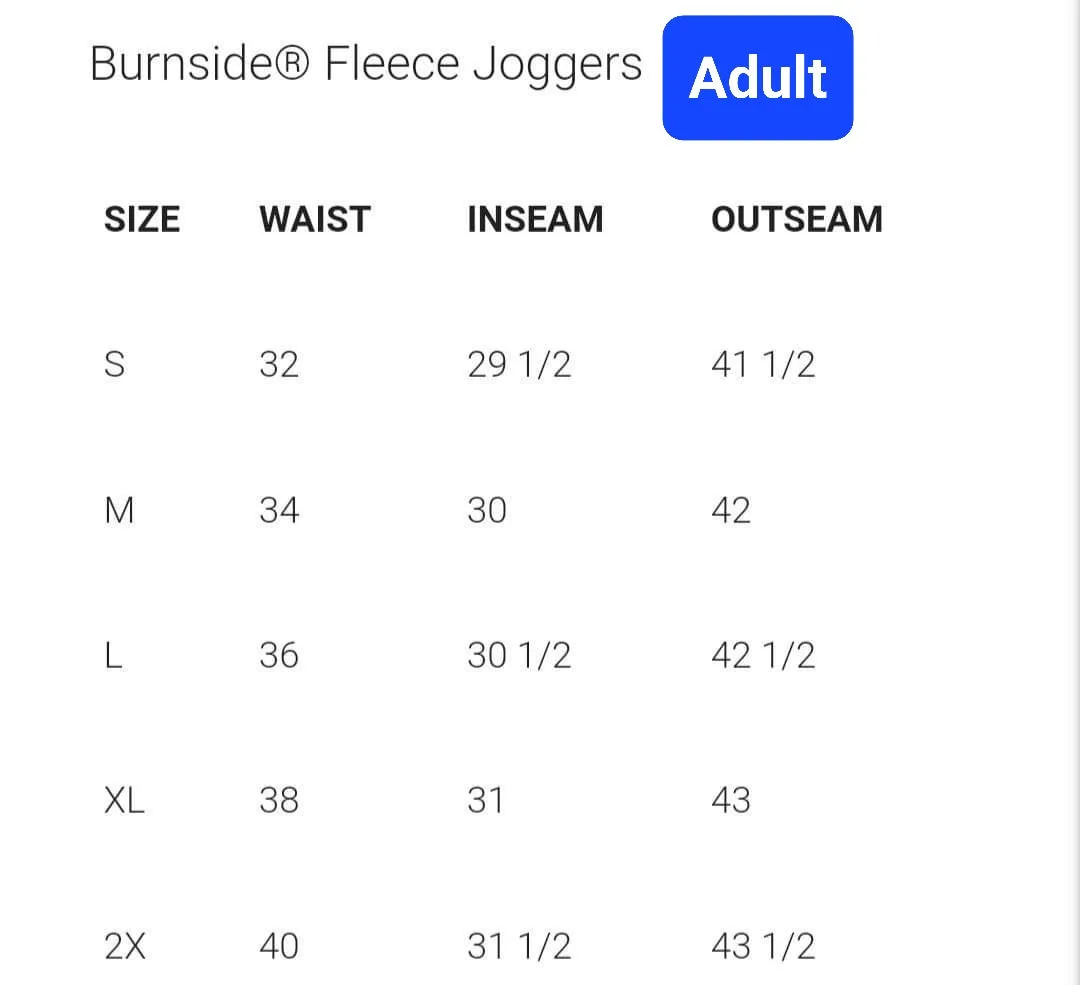Select the size S row label
The height and width of the screenshot is (985, 1080).
pyautogui.click(x=114, y=364)
